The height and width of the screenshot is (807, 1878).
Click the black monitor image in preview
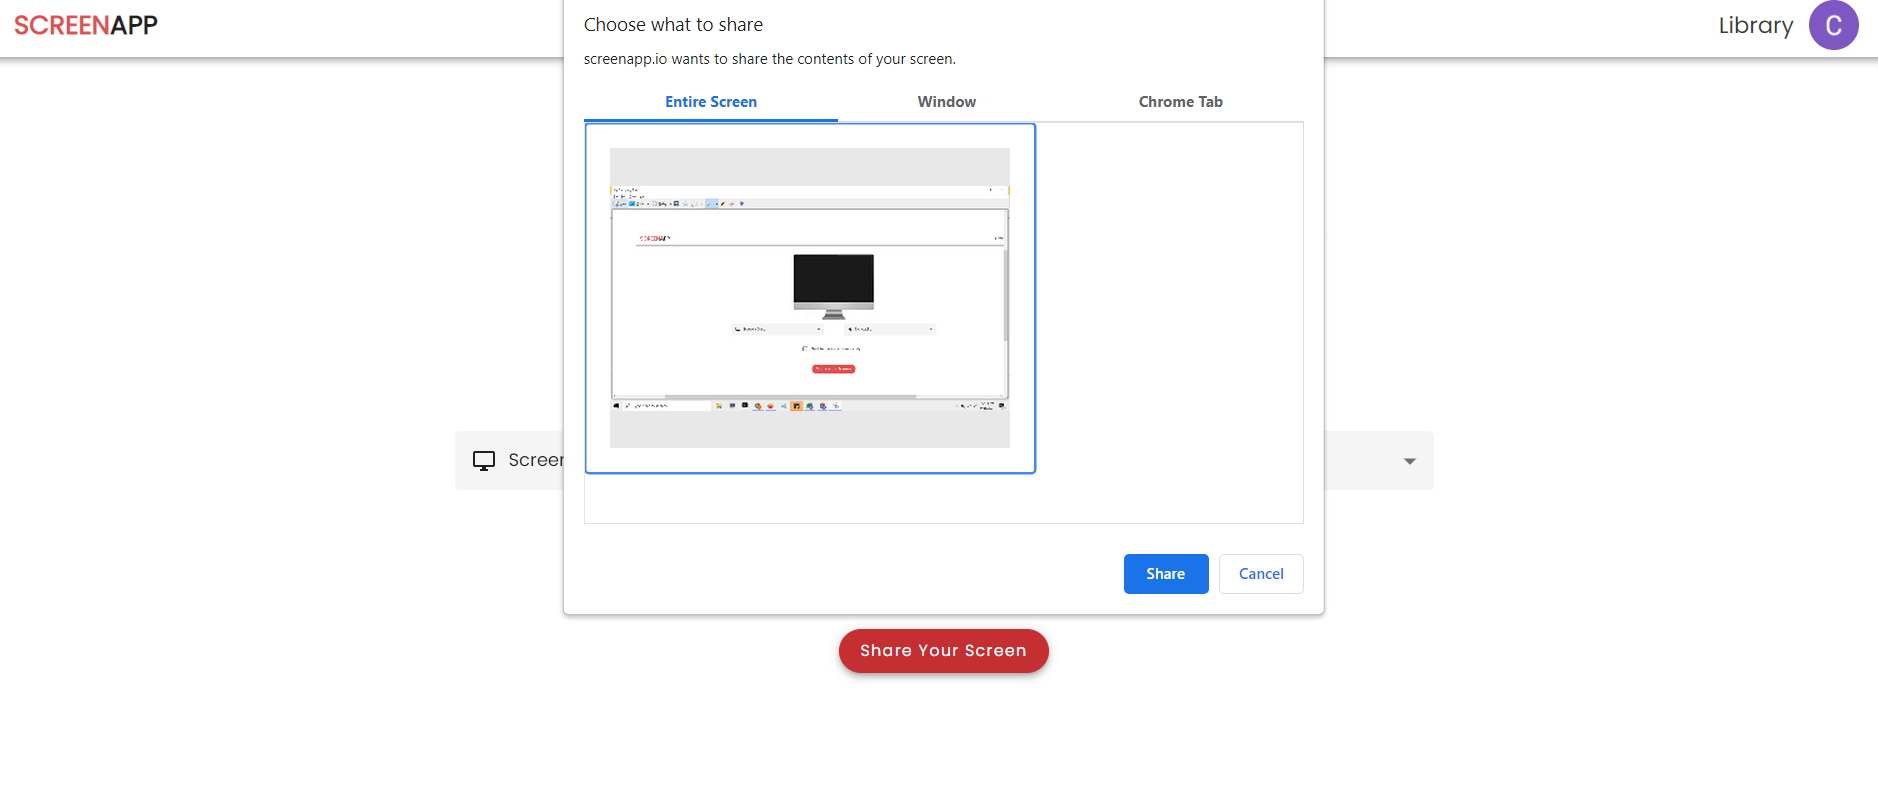point(833,281)
